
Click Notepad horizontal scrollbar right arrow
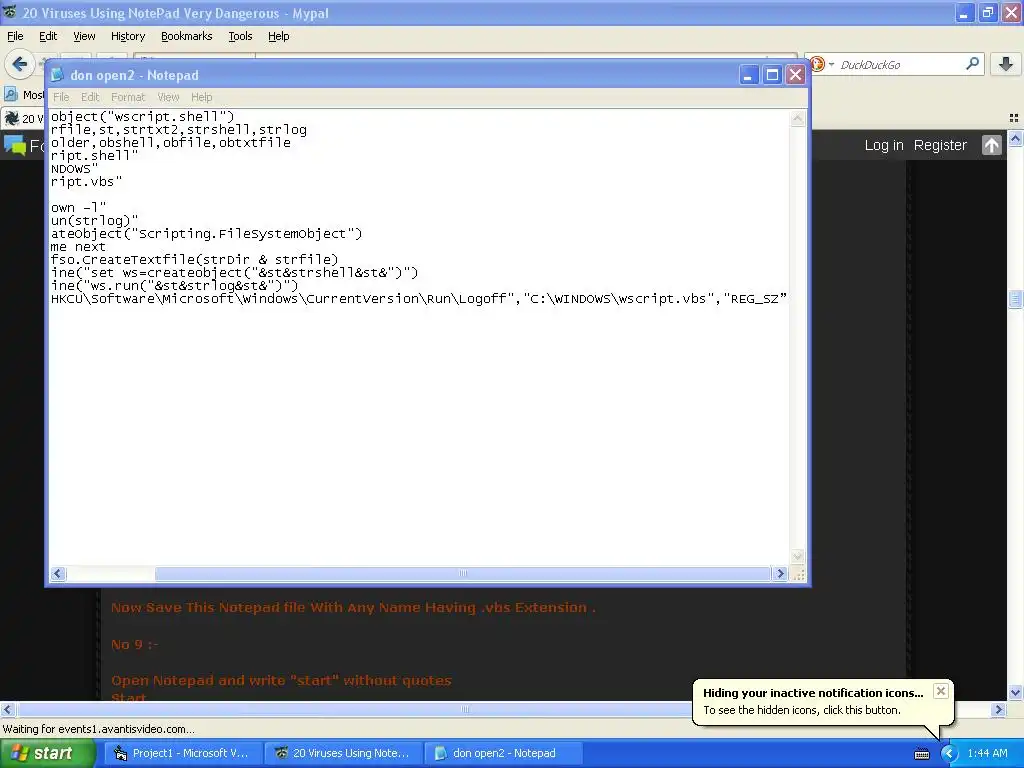coord(780,573)
